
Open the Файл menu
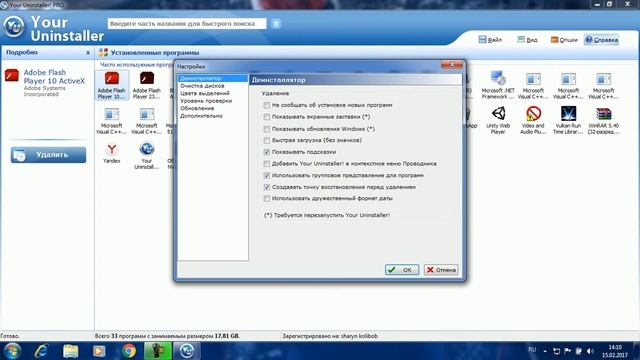click(490, 40)
